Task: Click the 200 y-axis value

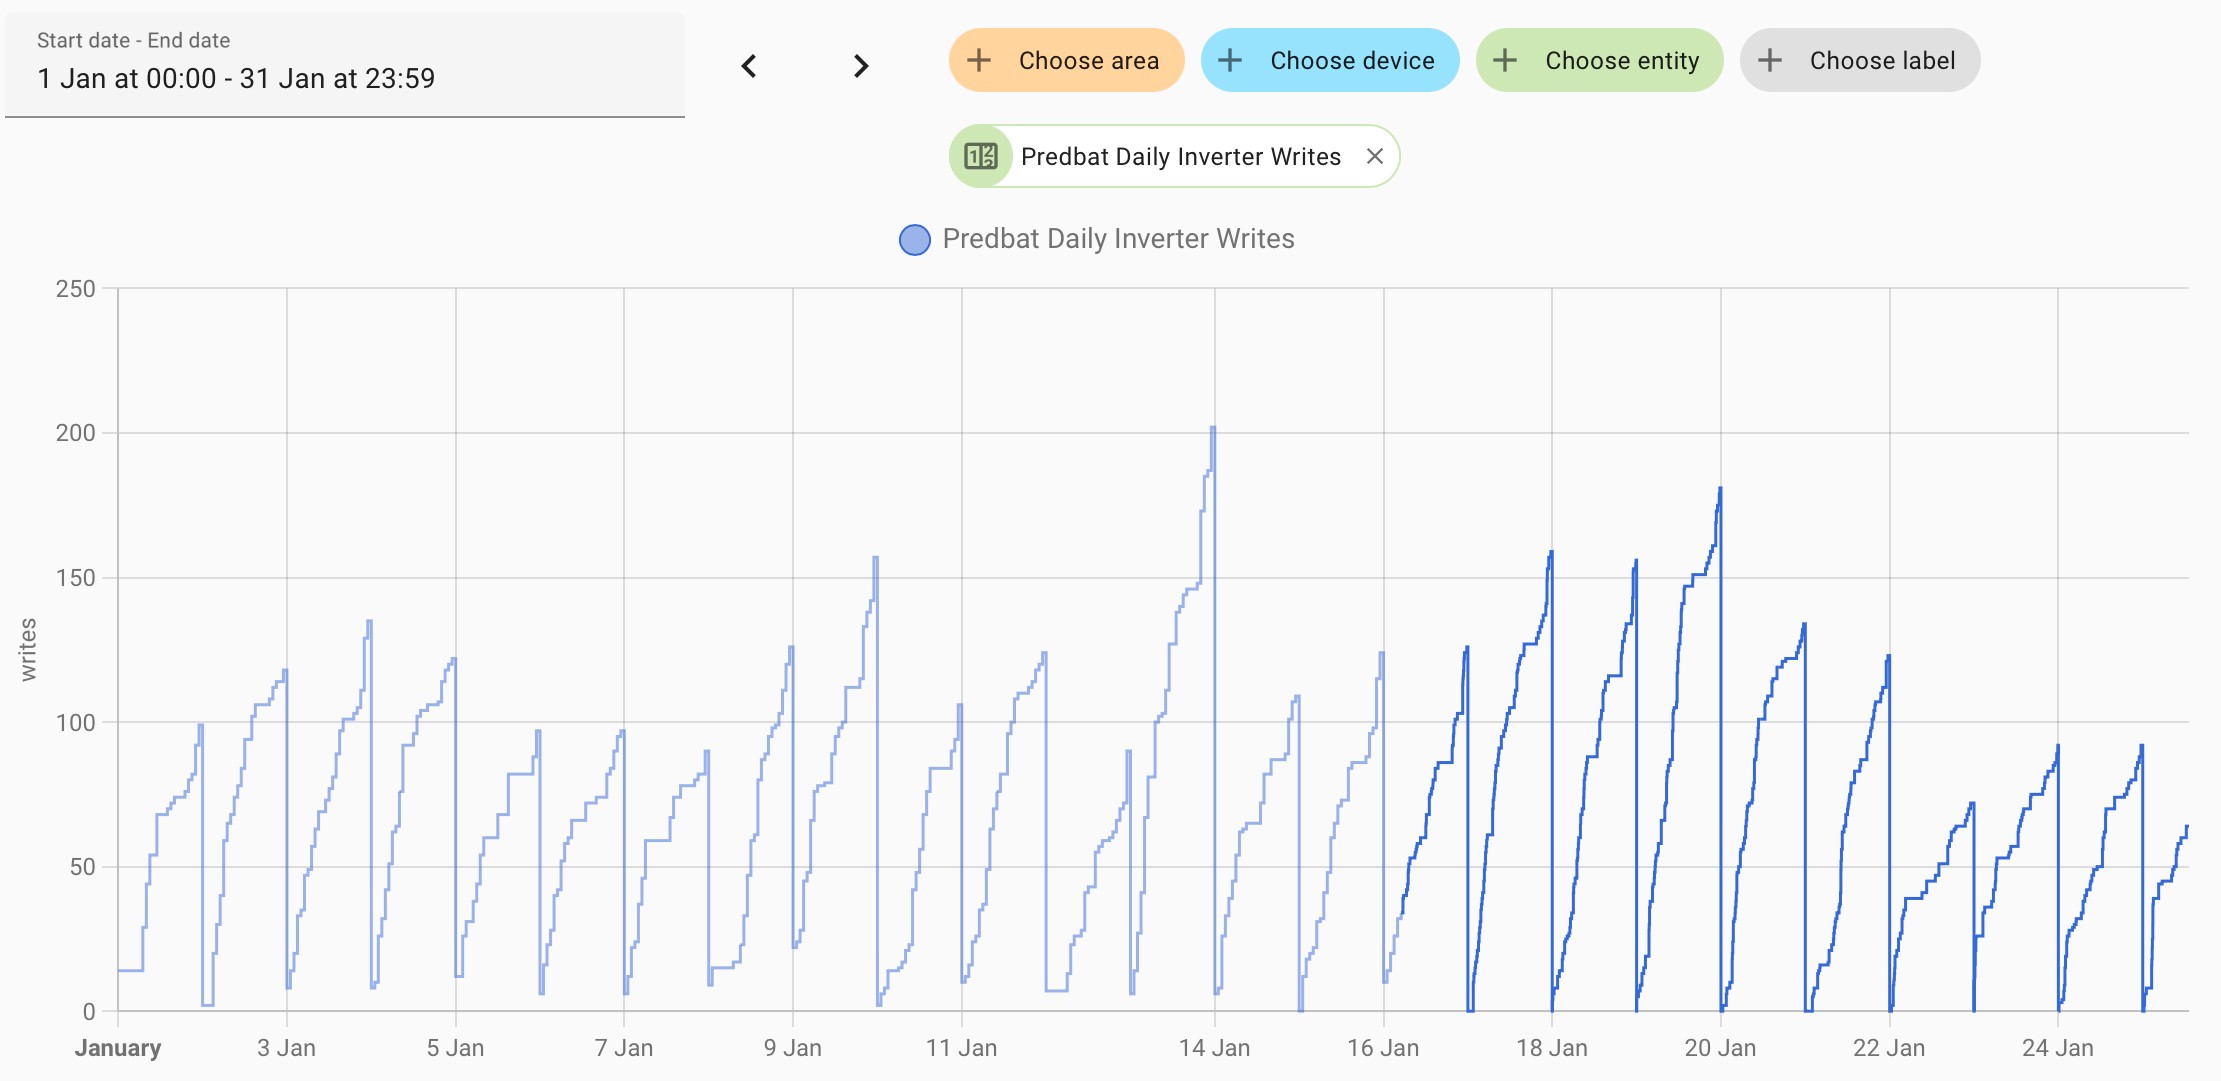Action: click(x=76, y=433)
